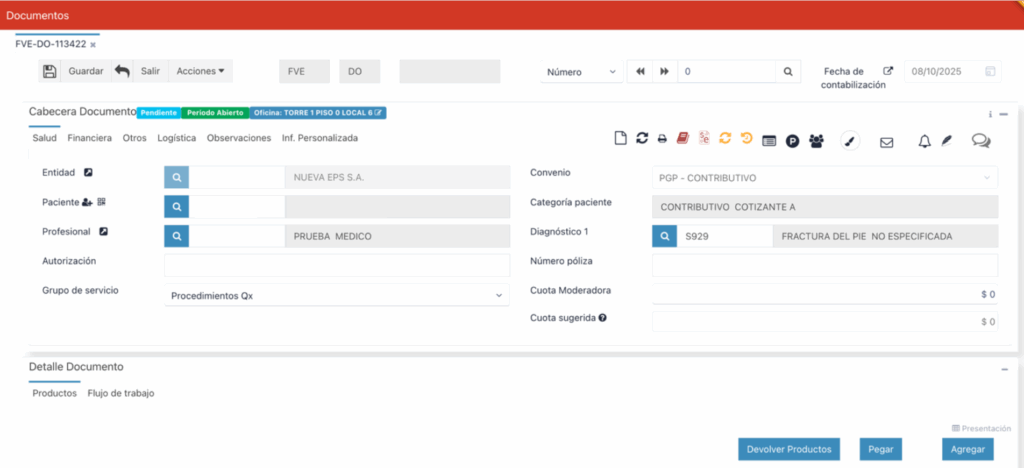
Task: Click the red book icon
Action: [683, 140]
